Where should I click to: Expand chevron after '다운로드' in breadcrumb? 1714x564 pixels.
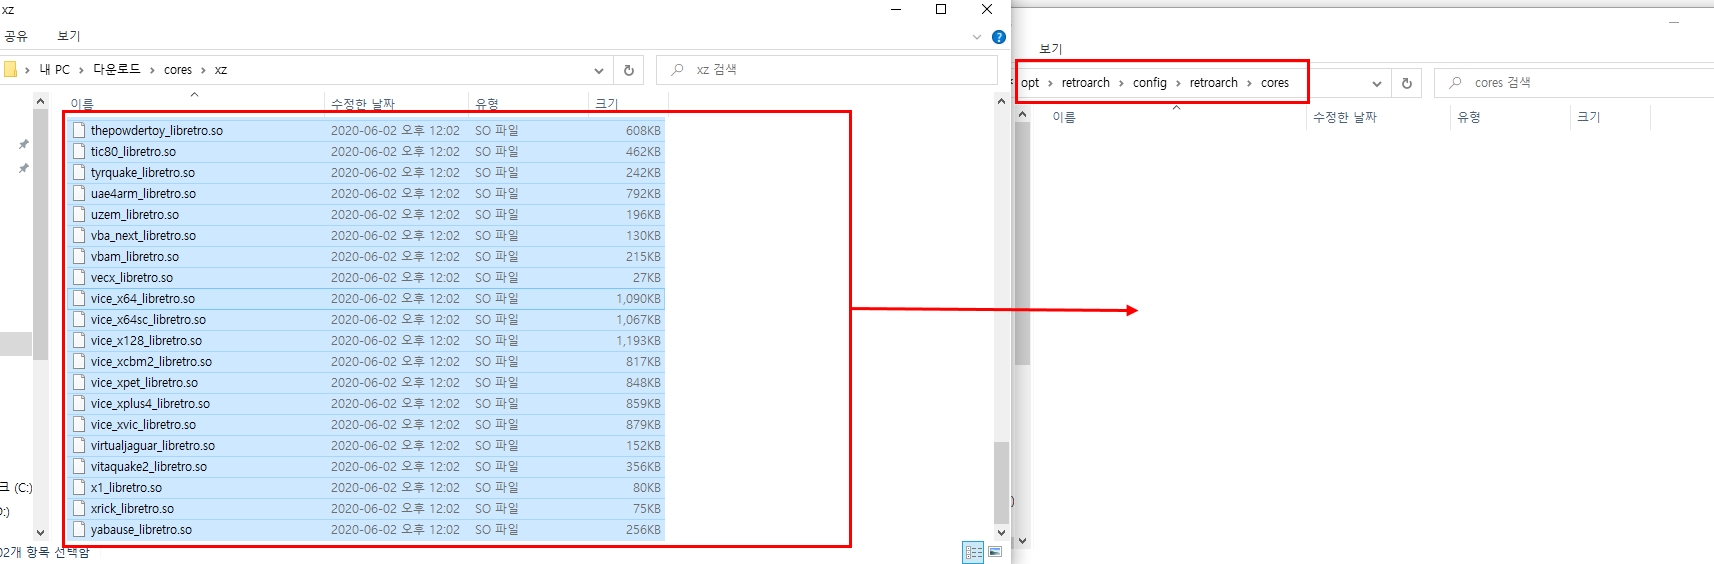click(x=152, y=70)
